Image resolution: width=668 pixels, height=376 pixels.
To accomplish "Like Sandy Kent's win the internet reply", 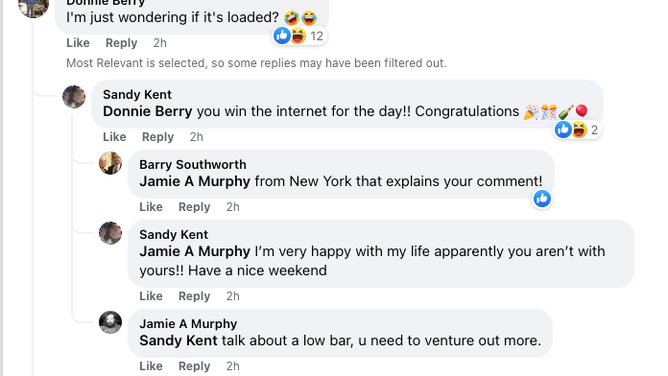I will [x=115, y=137].
